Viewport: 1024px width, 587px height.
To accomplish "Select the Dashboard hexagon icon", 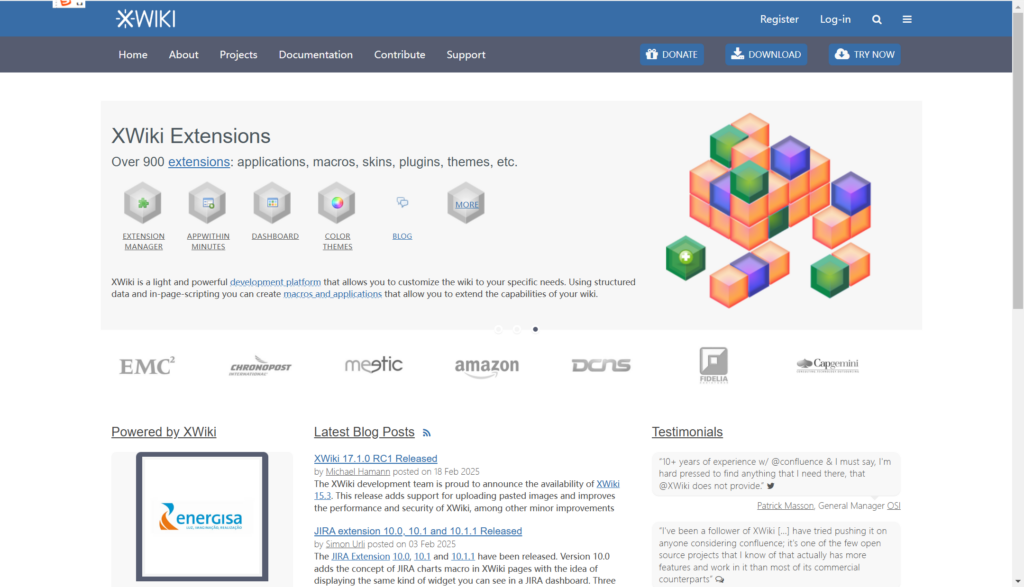I will (272, 203).
